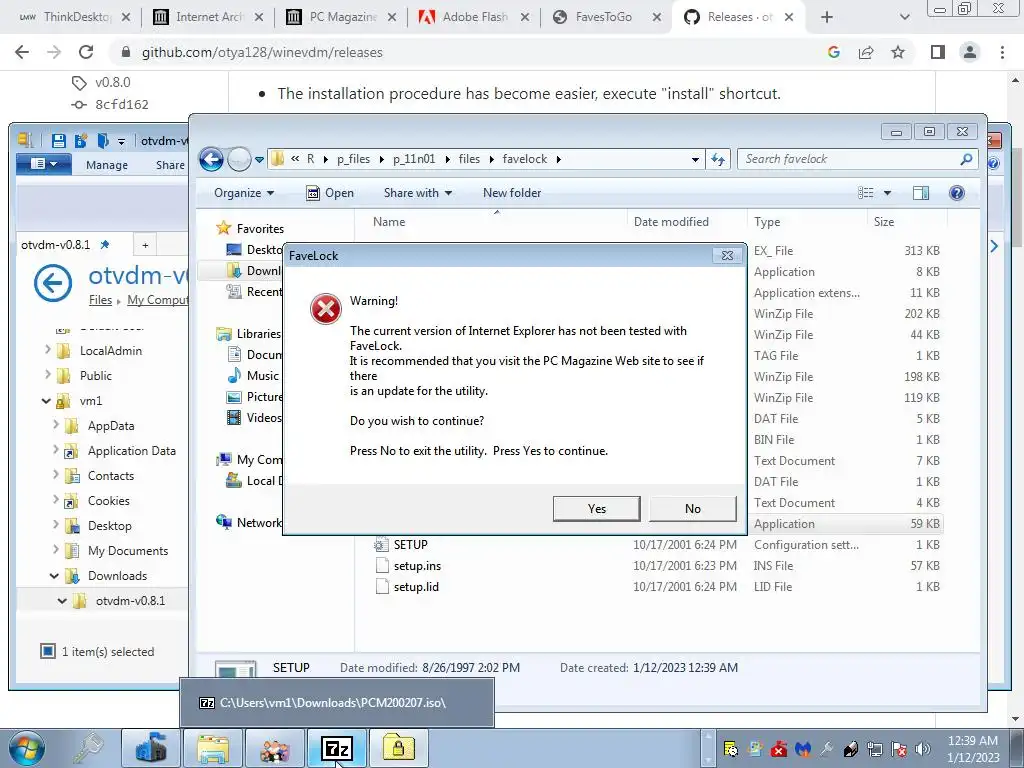Open the Organize menu

coord(244,193)
